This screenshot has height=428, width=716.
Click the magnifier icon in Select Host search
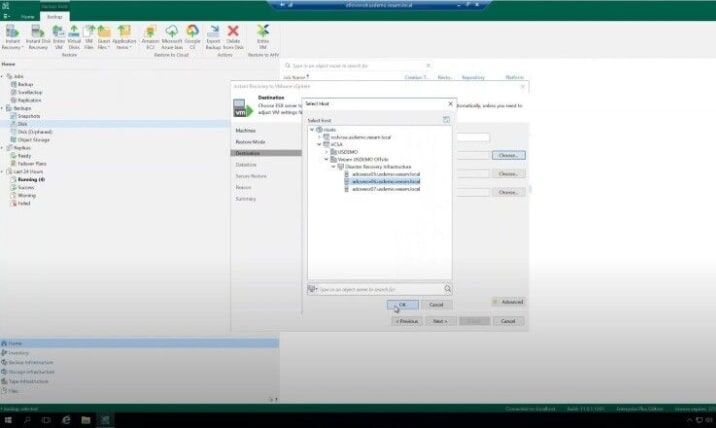[447, 289]
